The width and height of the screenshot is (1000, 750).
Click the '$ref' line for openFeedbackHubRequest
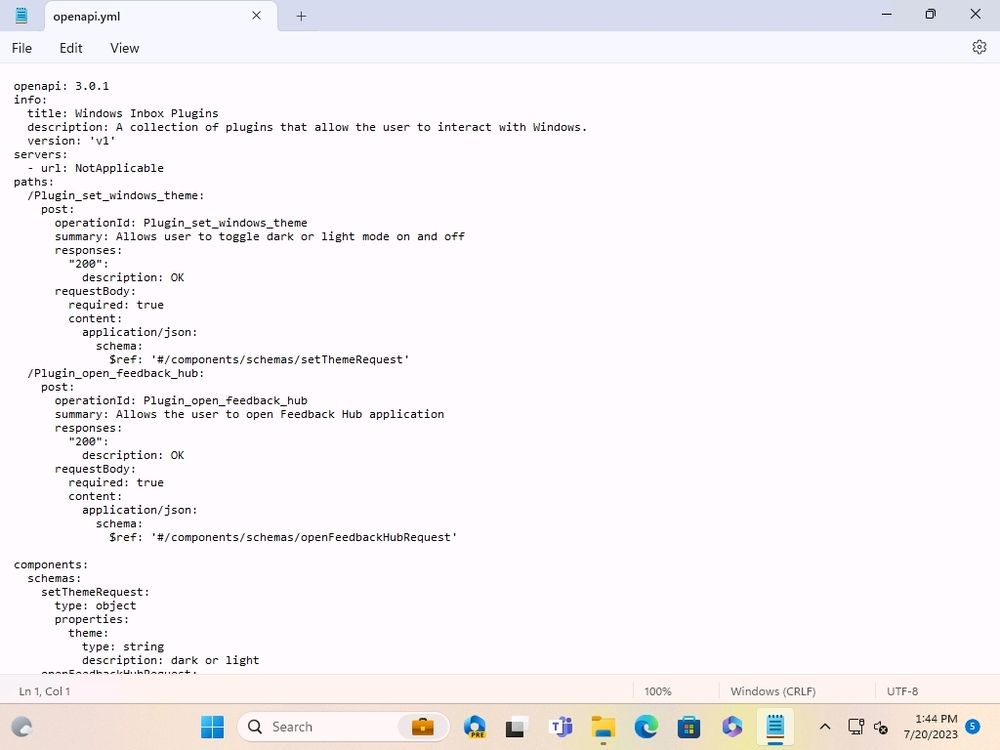click(x=283, y=538)
